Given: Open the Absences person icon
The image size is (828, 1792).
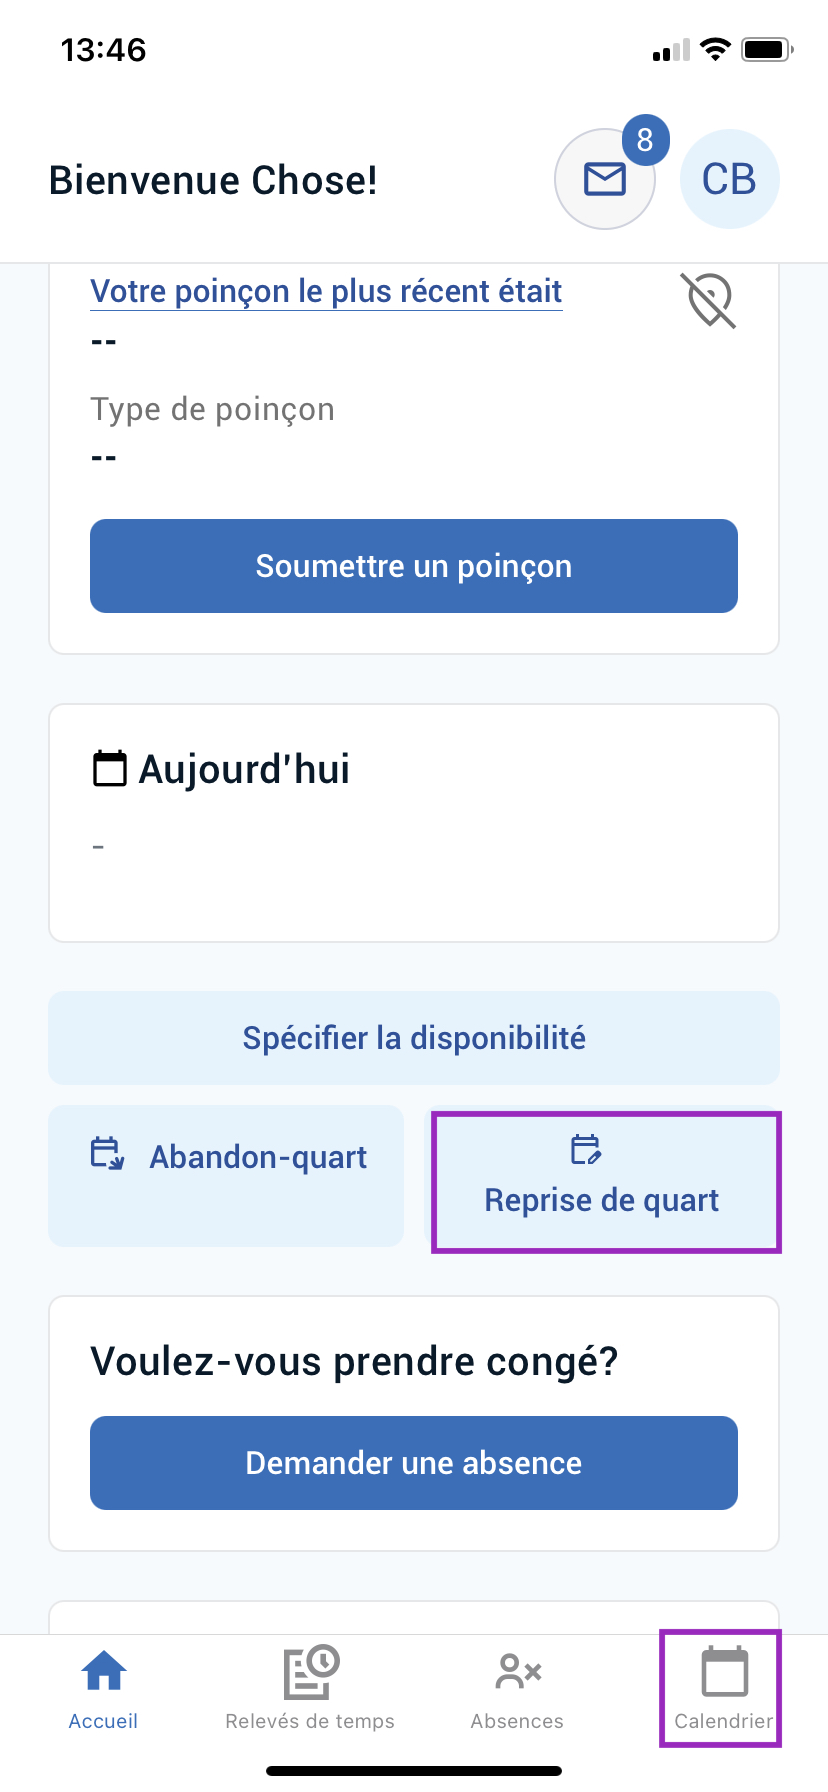Looking at the screenshot, I should point(518,1671).
